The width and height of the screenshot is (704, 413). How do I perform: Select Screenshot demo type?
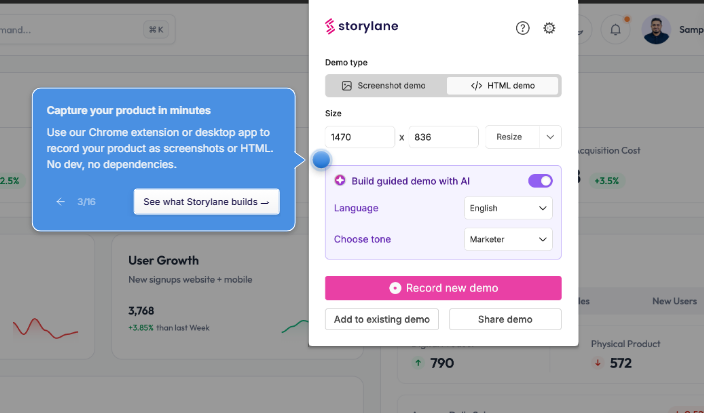384,86
